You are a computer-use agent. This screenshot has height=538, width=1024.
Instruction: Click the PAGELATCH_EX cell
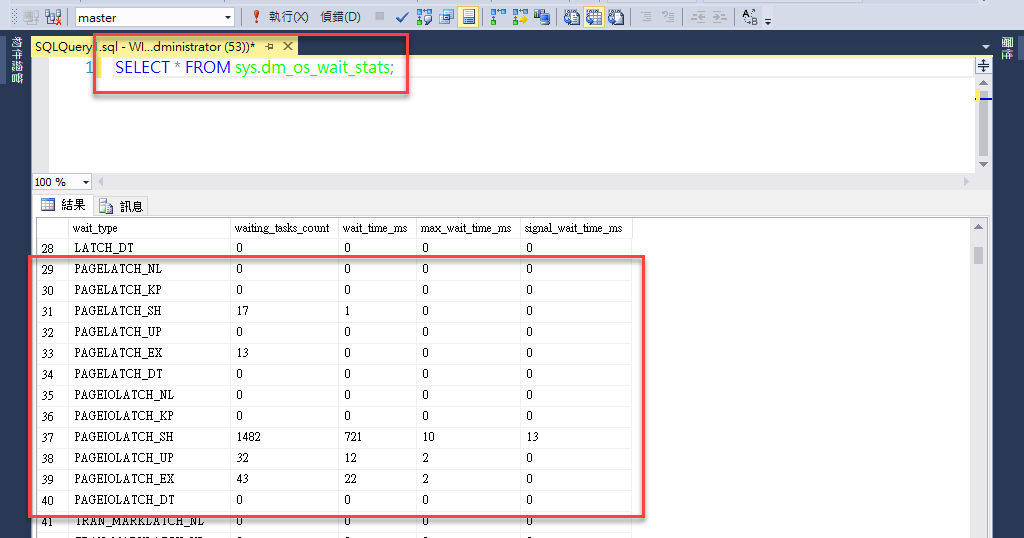click(x=150, y=353)
